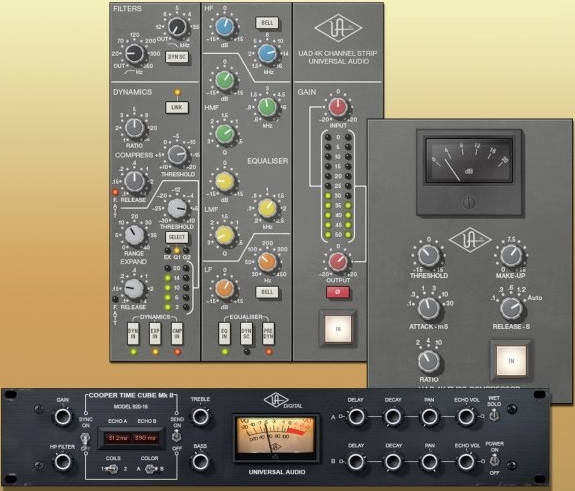Toggle the HF BELL button
Viewport: 575px width, 491px height.
coord(267,22)
